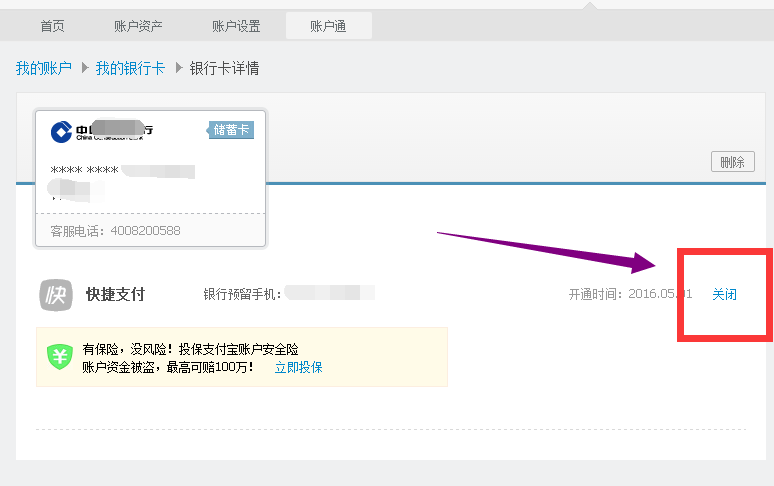
Task: Open the 首页 tab
Action: tap(52, 26)
